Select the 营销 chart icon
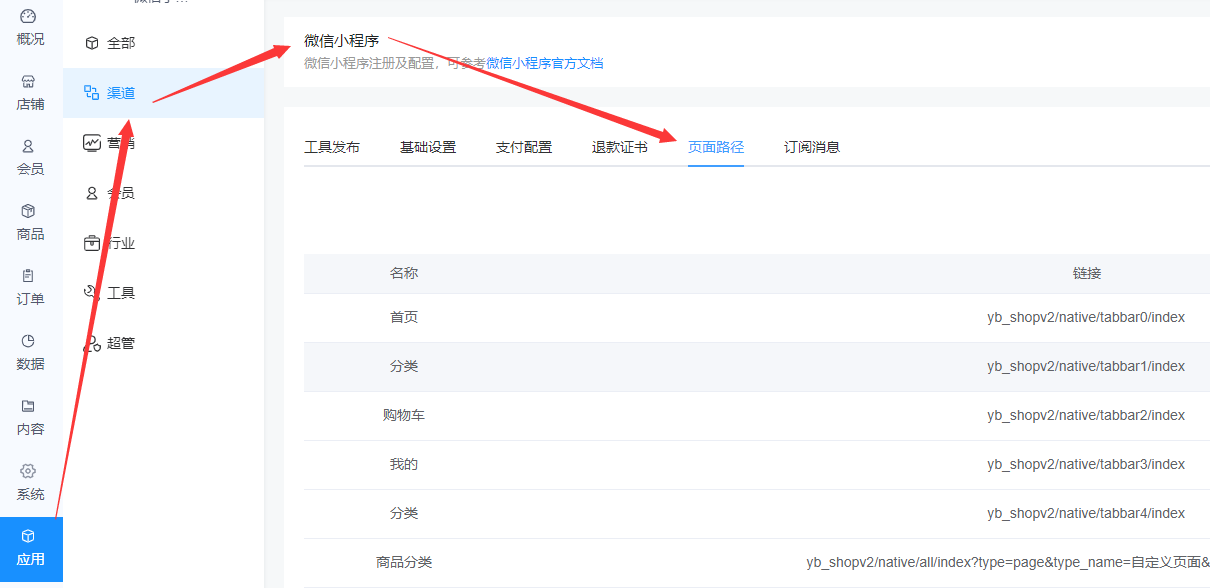Image resolution: width=1210 pixels, height=588 pixels. pos(92,143)
